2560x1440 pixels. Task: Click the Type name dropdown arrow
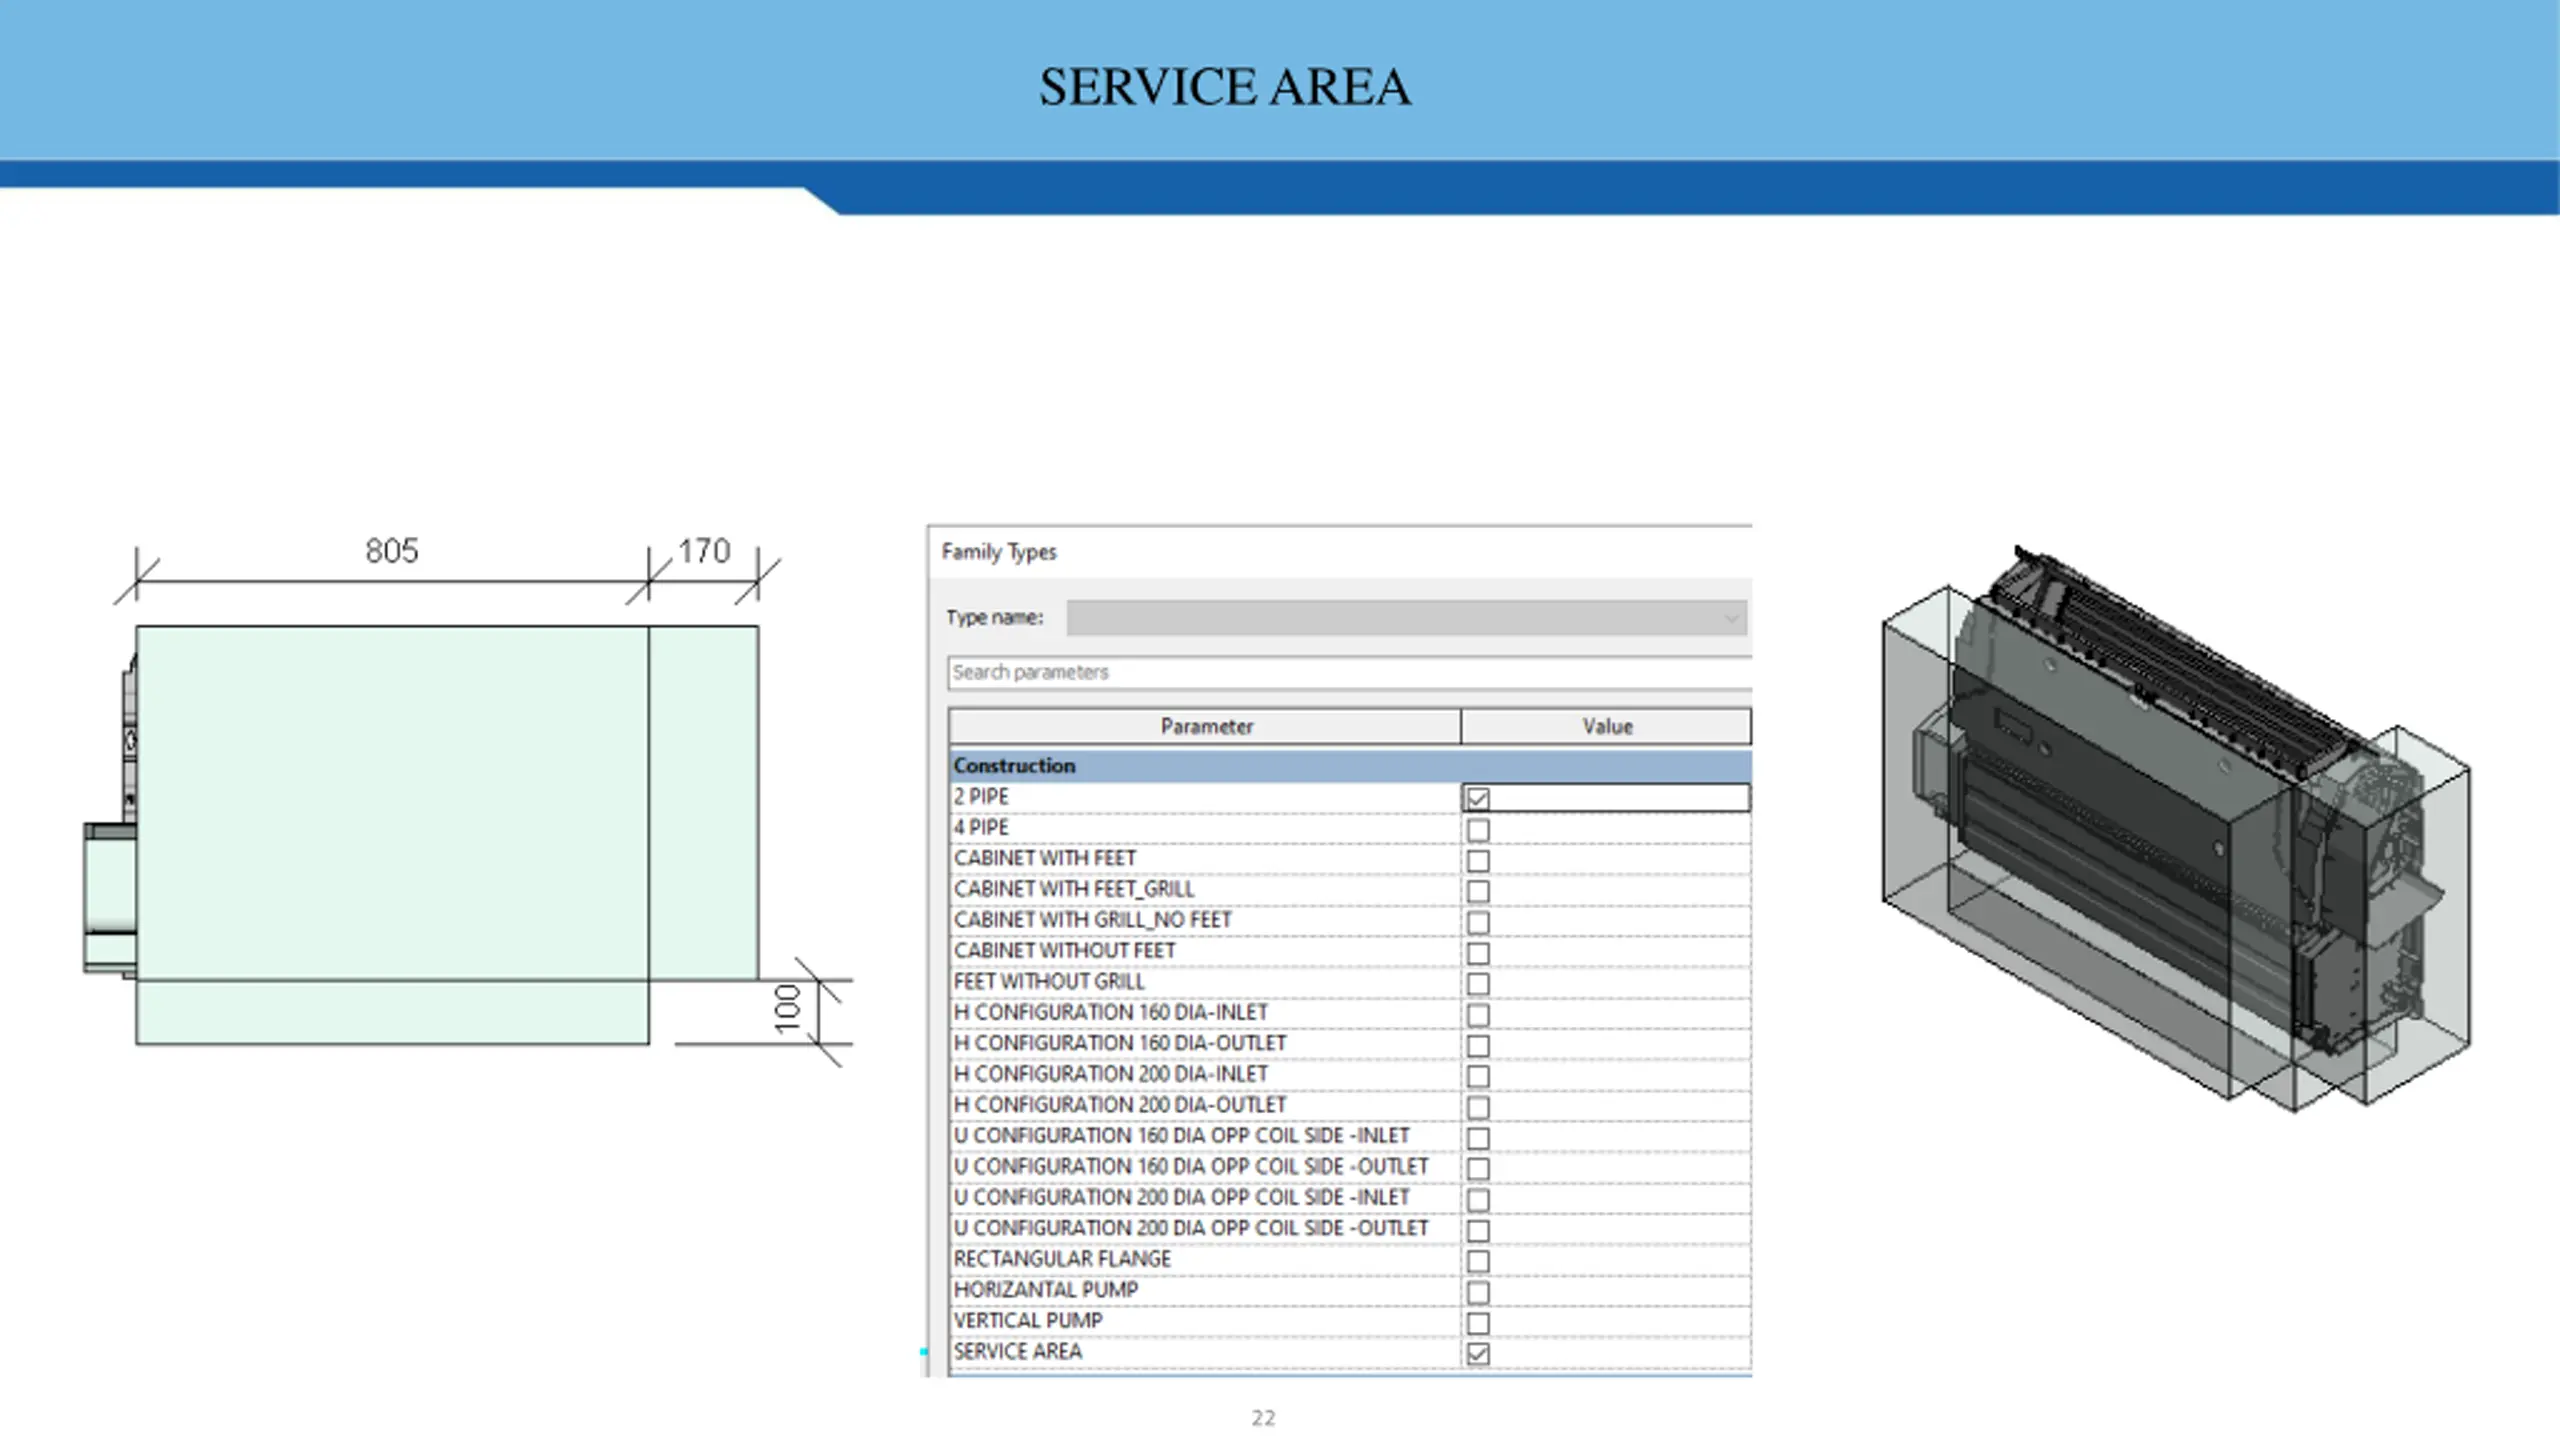(x=1731, y=618)
